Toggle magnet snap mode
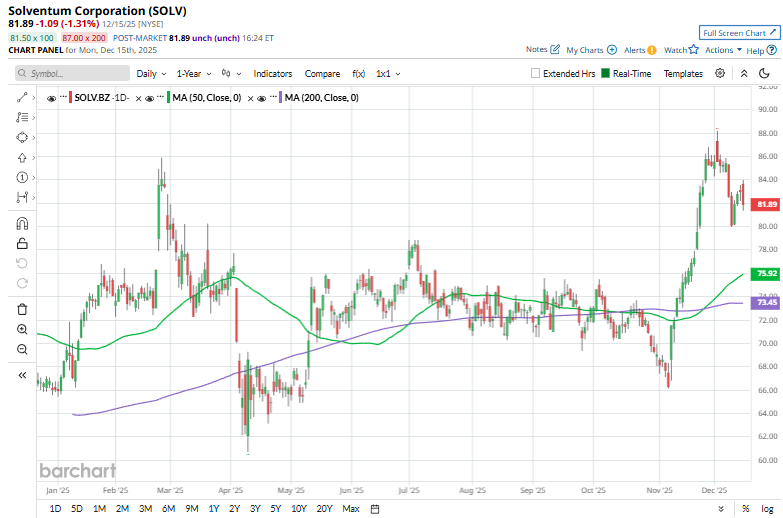 tap(22, 223)
